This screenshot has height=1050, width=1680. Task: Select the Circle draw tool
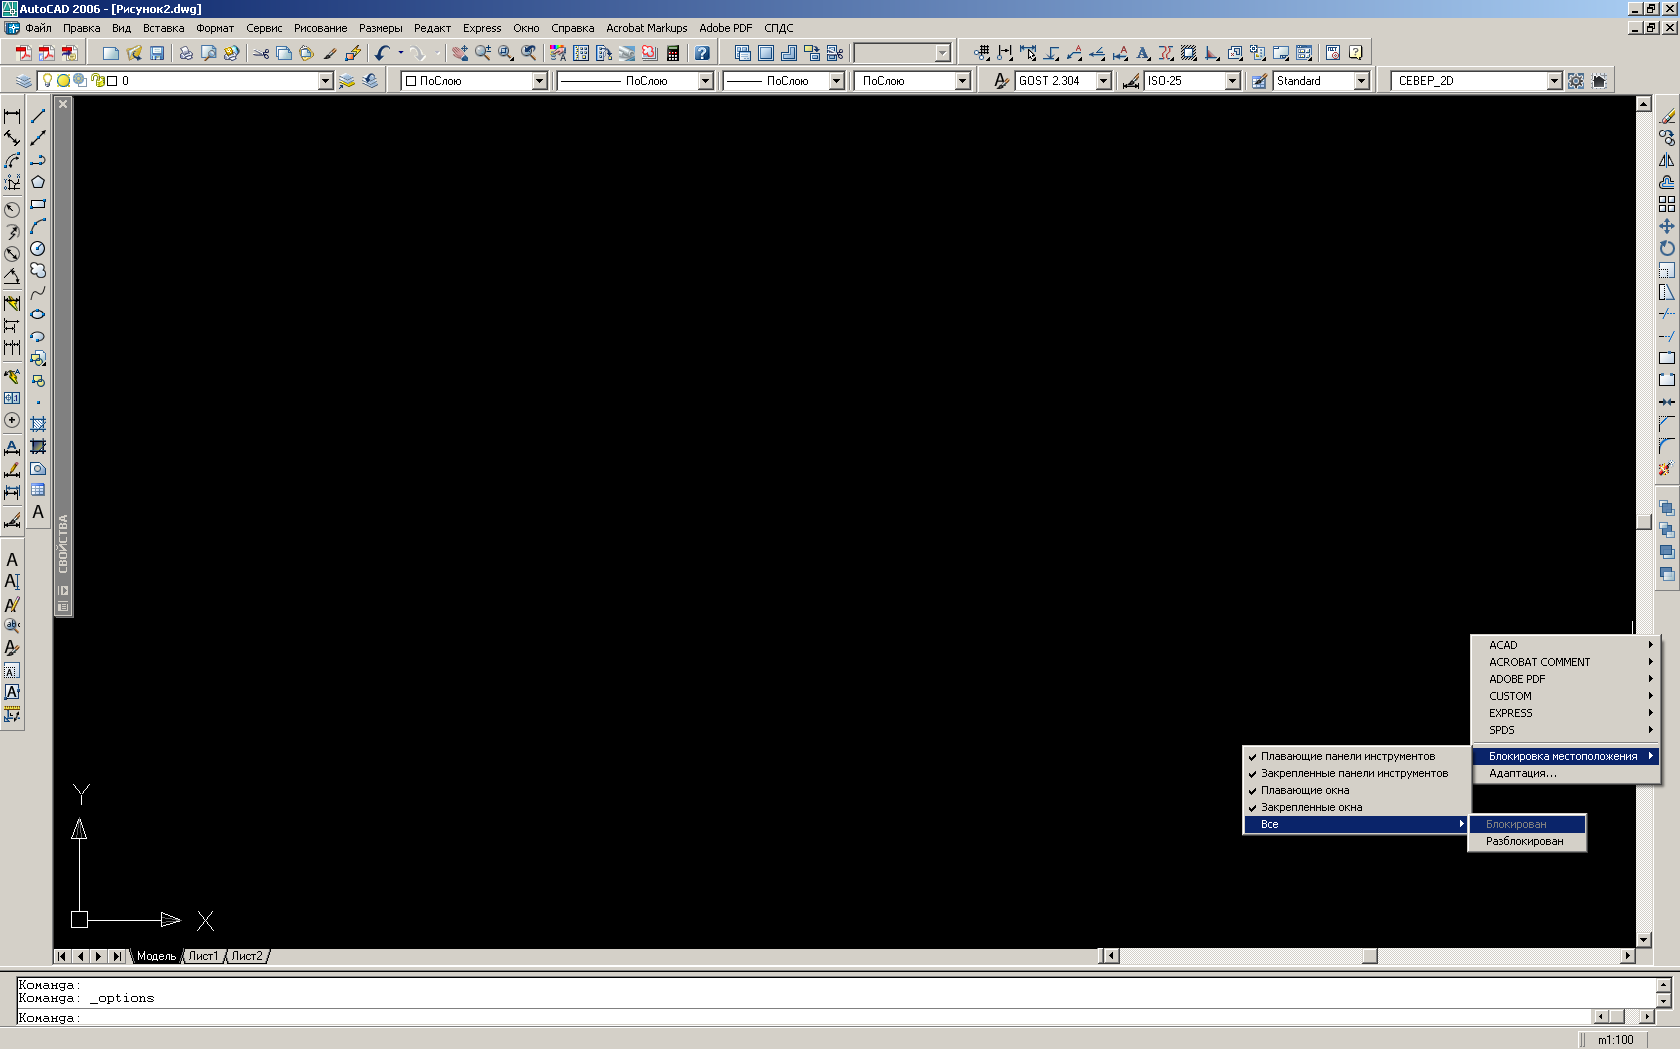[x=38, y=248]
